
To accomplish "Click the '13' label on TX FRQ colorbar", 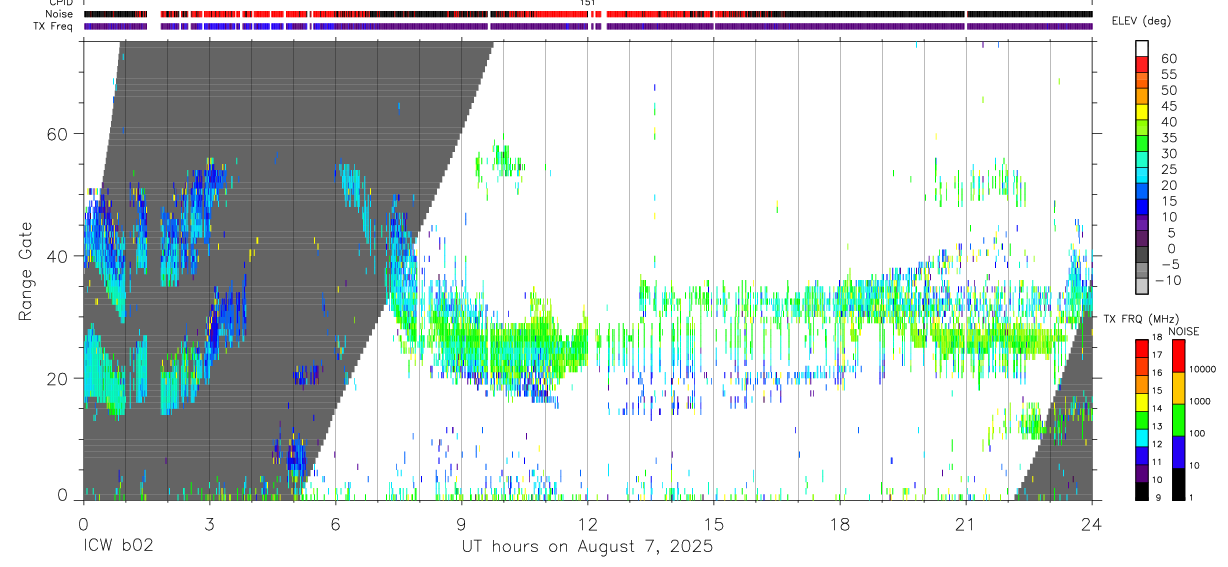I will pos(1158,427).
